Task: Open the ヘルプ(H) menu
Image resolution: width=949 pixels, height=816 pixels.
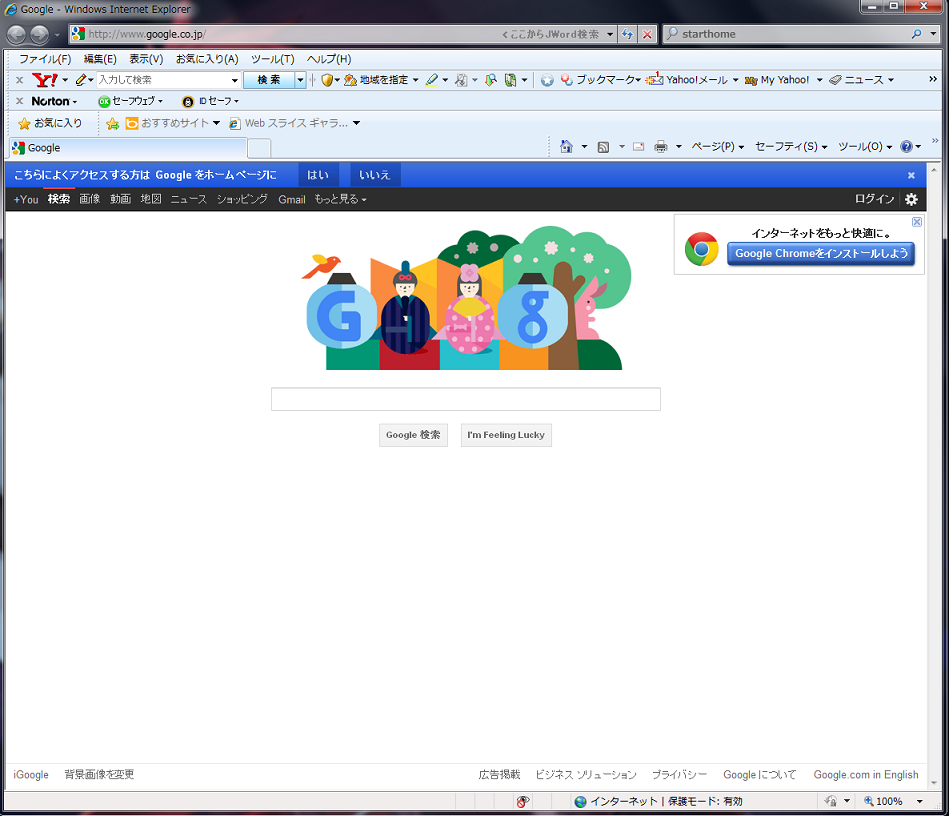Action: coord(329,59)
